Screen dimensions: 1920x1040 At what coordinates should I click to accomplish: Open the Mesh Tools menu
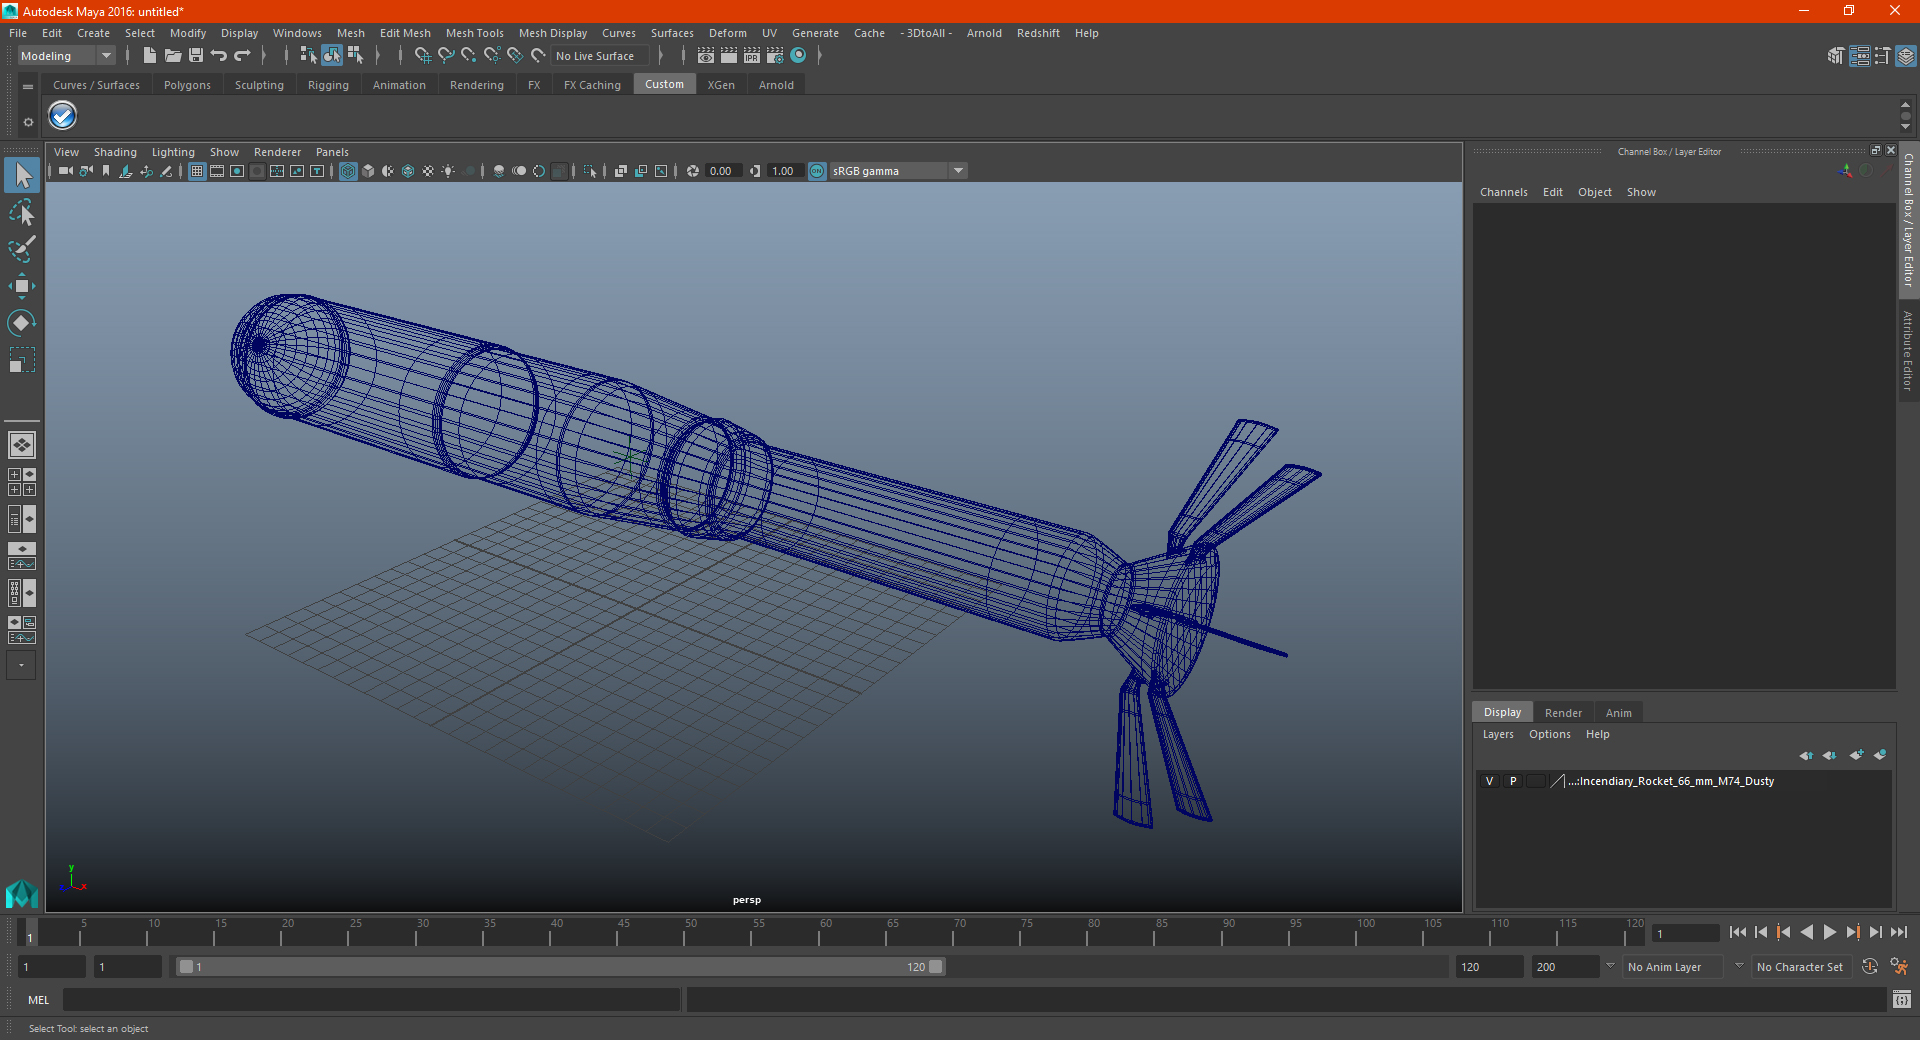475,33
